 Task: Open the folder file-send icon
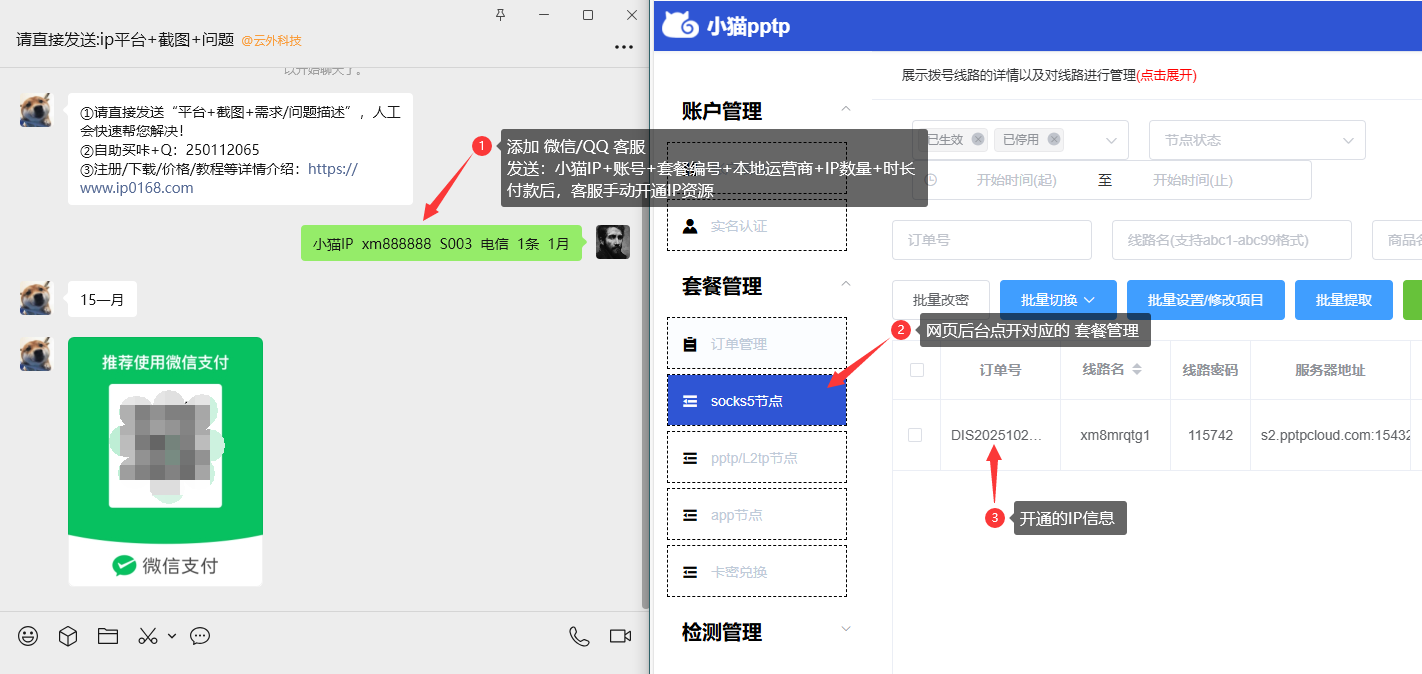[108, 636]
